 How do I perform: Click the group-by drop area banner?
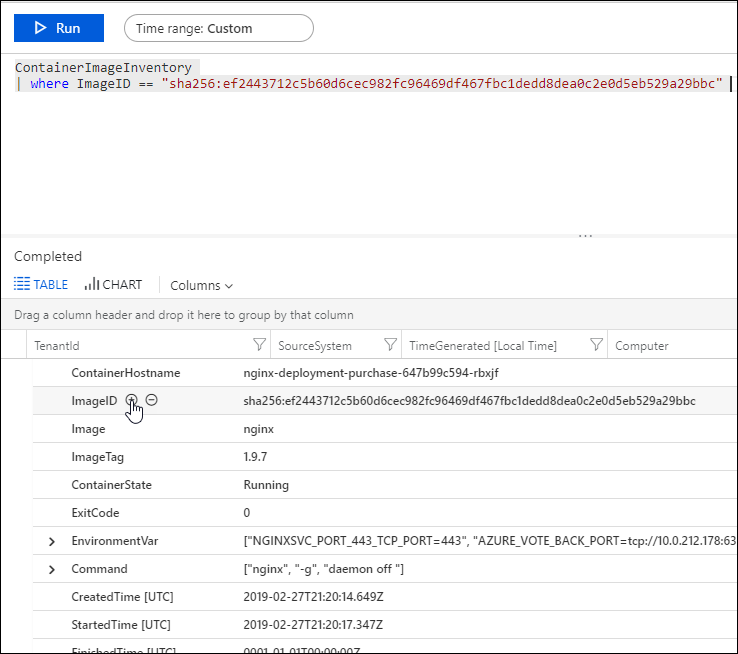(x=369, y=315)
